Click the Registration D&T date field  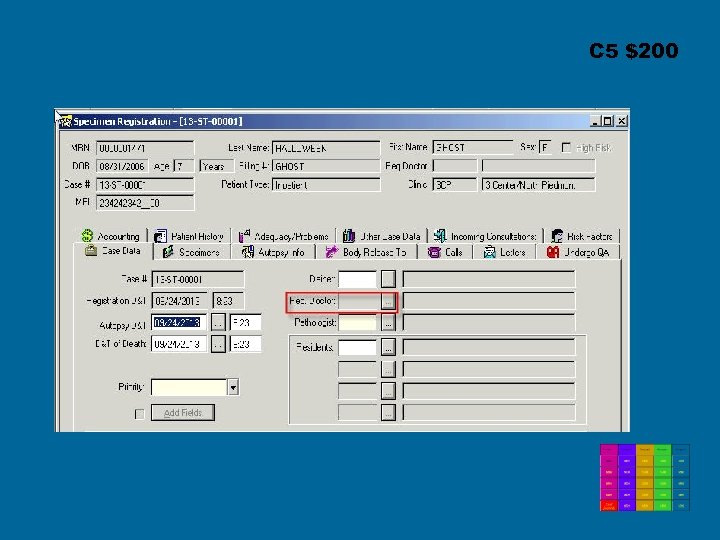[x=179, y=301]
